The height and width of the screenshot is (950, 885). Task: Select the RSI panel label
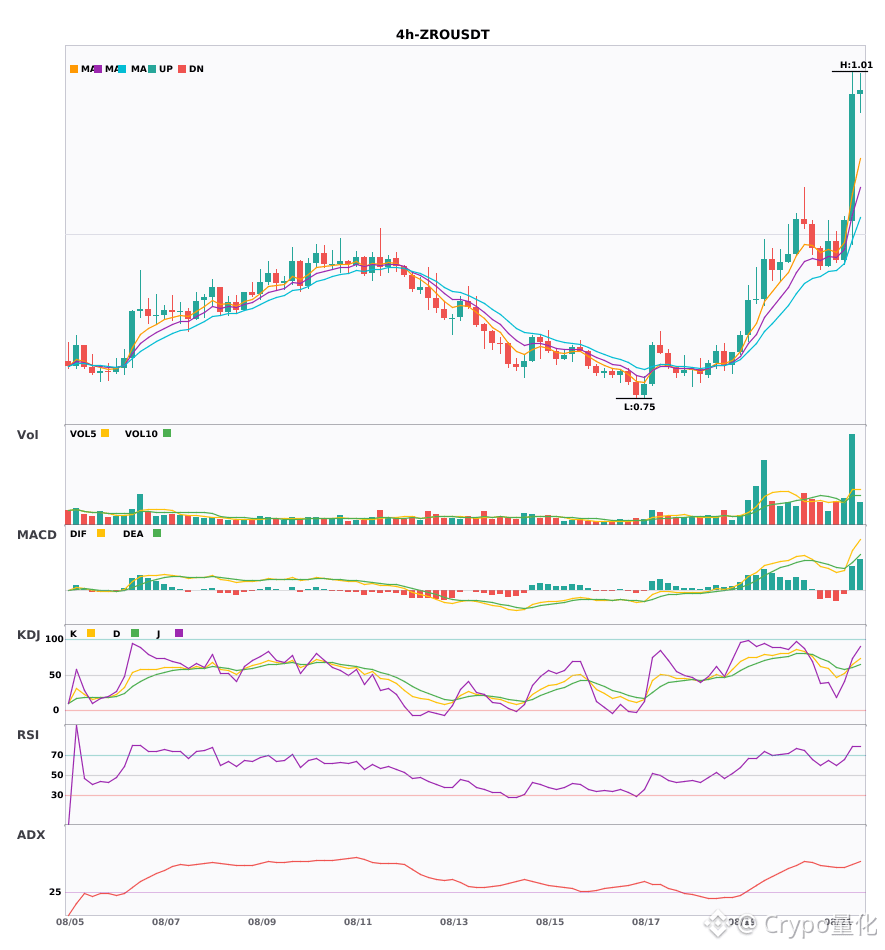click(x=28, y=734)
